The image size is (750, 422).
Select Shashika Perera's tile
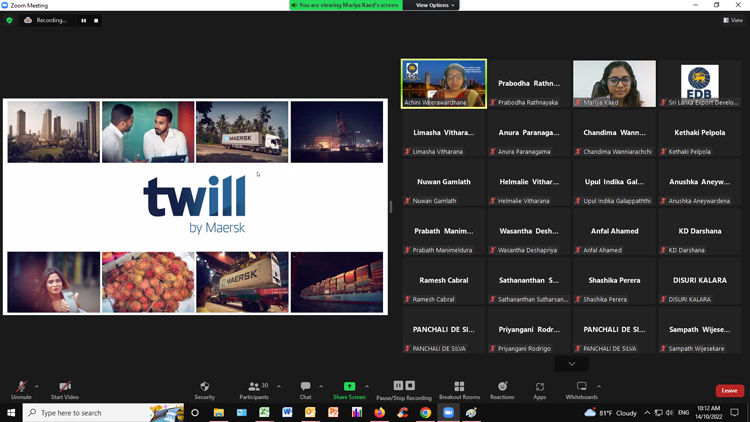[614, 281]
